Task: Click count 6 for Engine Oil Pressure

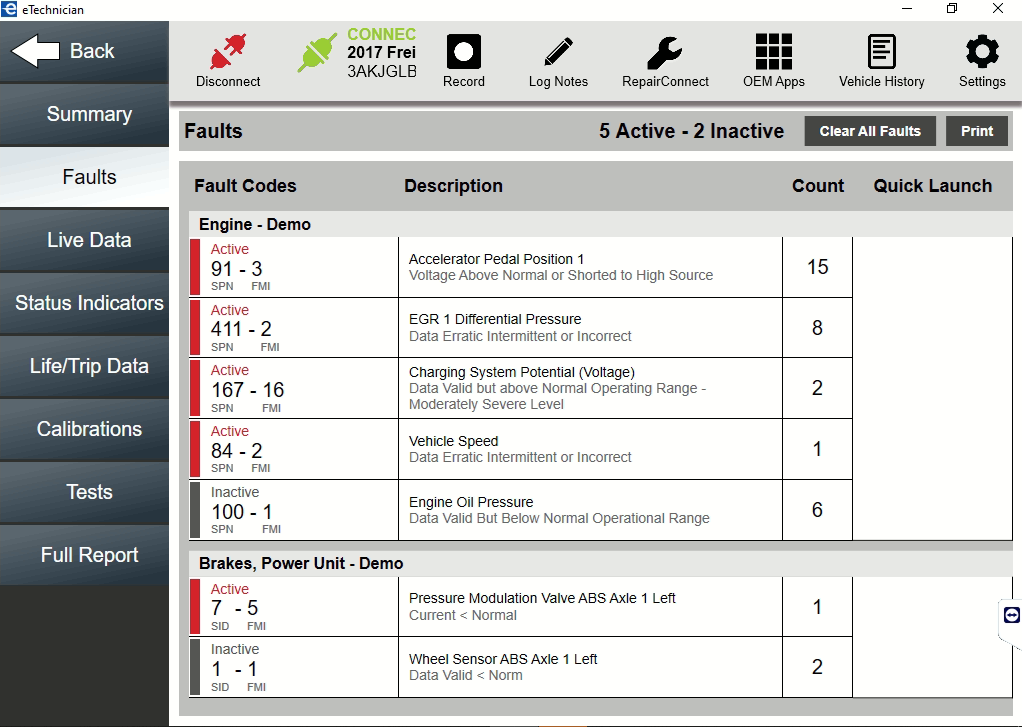Action: pyautogui.click(x=817, y=510)
